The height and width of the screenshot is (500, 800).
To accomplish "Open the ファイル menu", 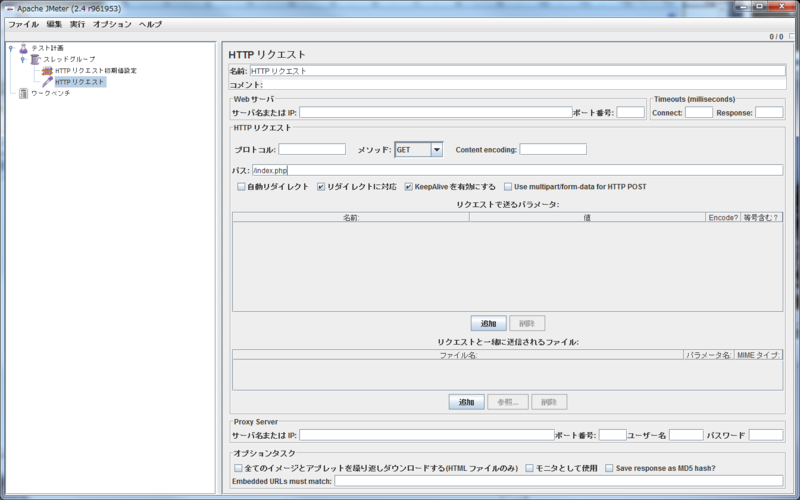I will click(x=23, y=24).
